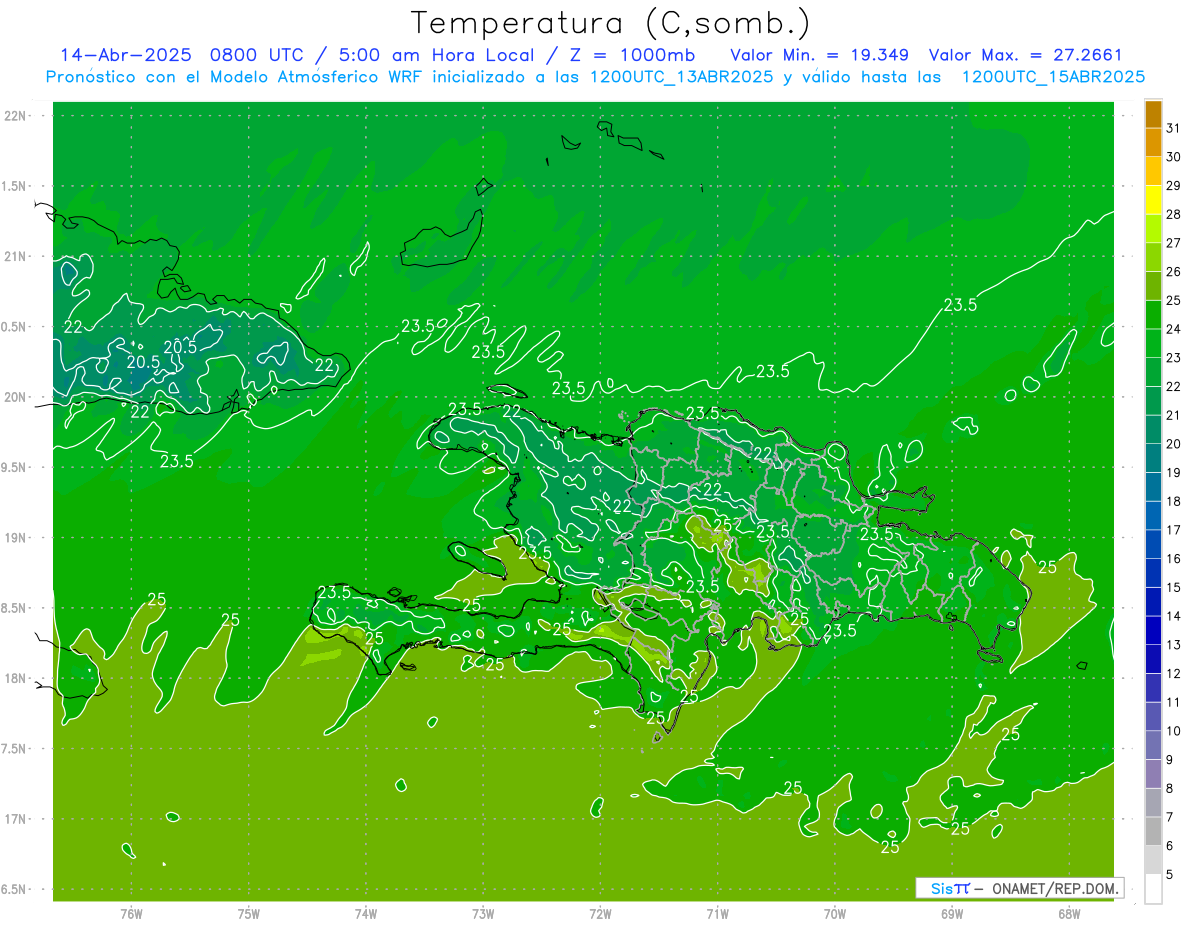Pick the amber swatch between 29 and 30
Image resolution: width=1200 pixels, height=927 pixels.
[1153, 171]
